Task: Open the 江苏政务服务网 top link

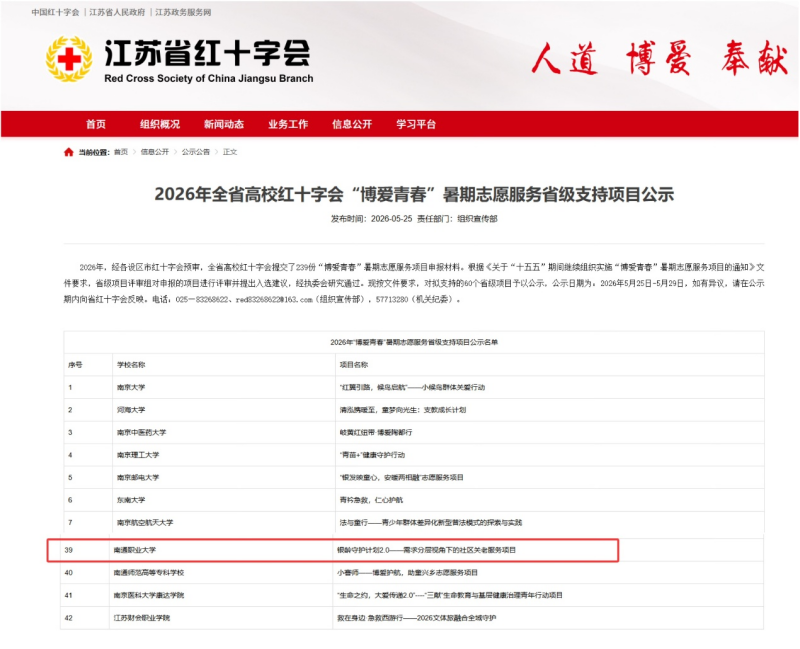Action: pyautogui.click(x=183, y=12)
